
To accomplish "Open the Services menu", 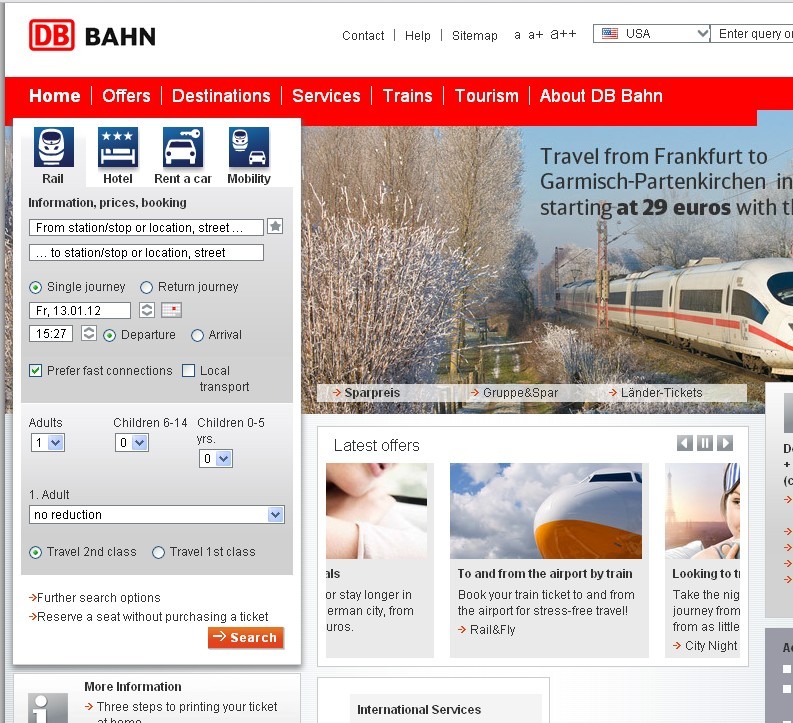I will [x=326, y=96].
